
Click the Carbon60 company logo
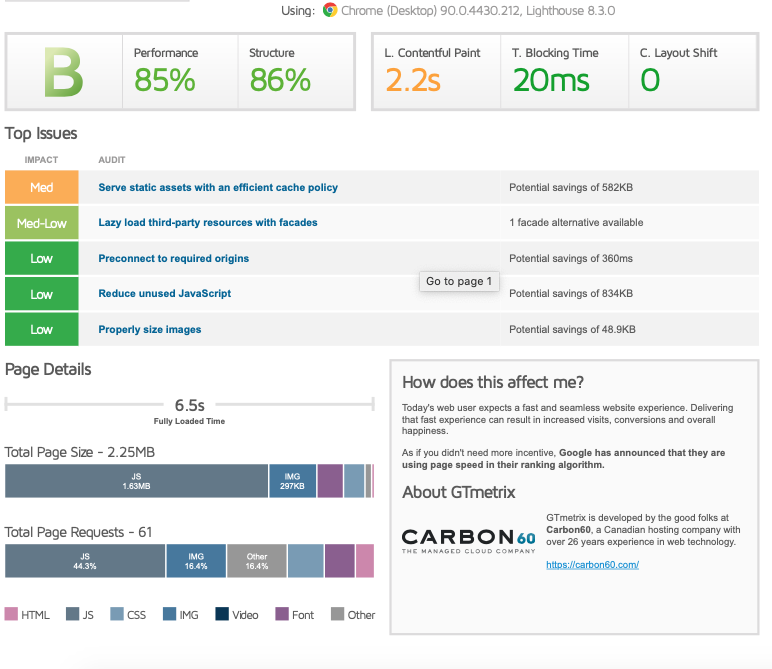(469, 541)
